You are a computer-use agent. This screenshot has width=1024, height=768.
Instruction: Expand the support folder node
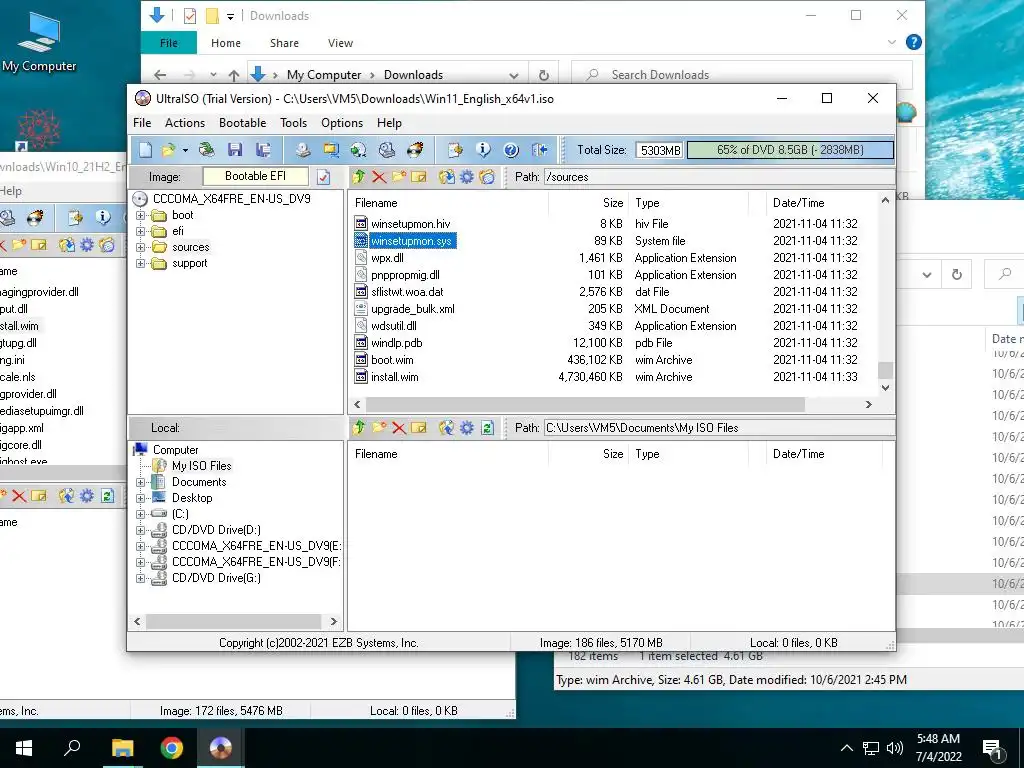[x=140, y=264]
